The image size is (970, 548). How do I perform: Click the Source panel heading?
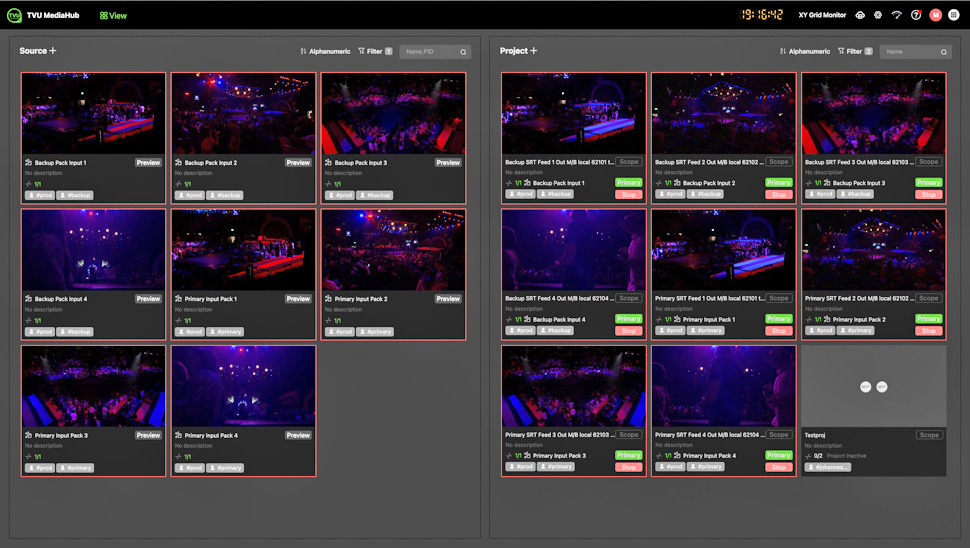point(33,51)
